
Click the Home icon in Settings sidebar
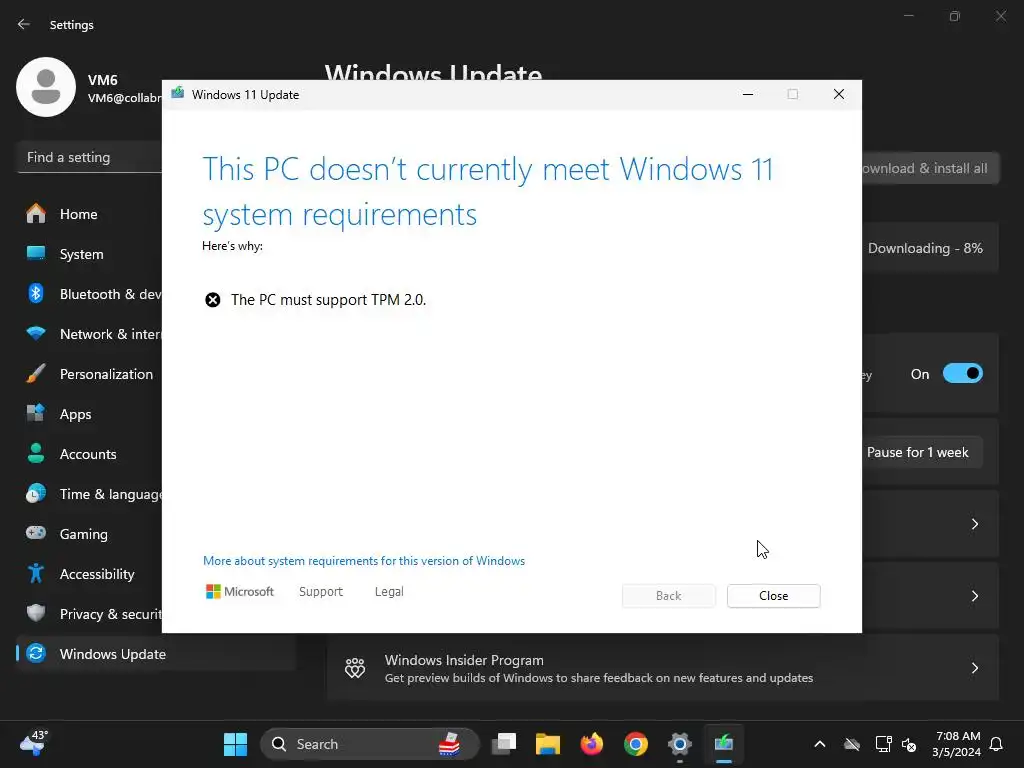pyautogui.click(x=36, y=214)
